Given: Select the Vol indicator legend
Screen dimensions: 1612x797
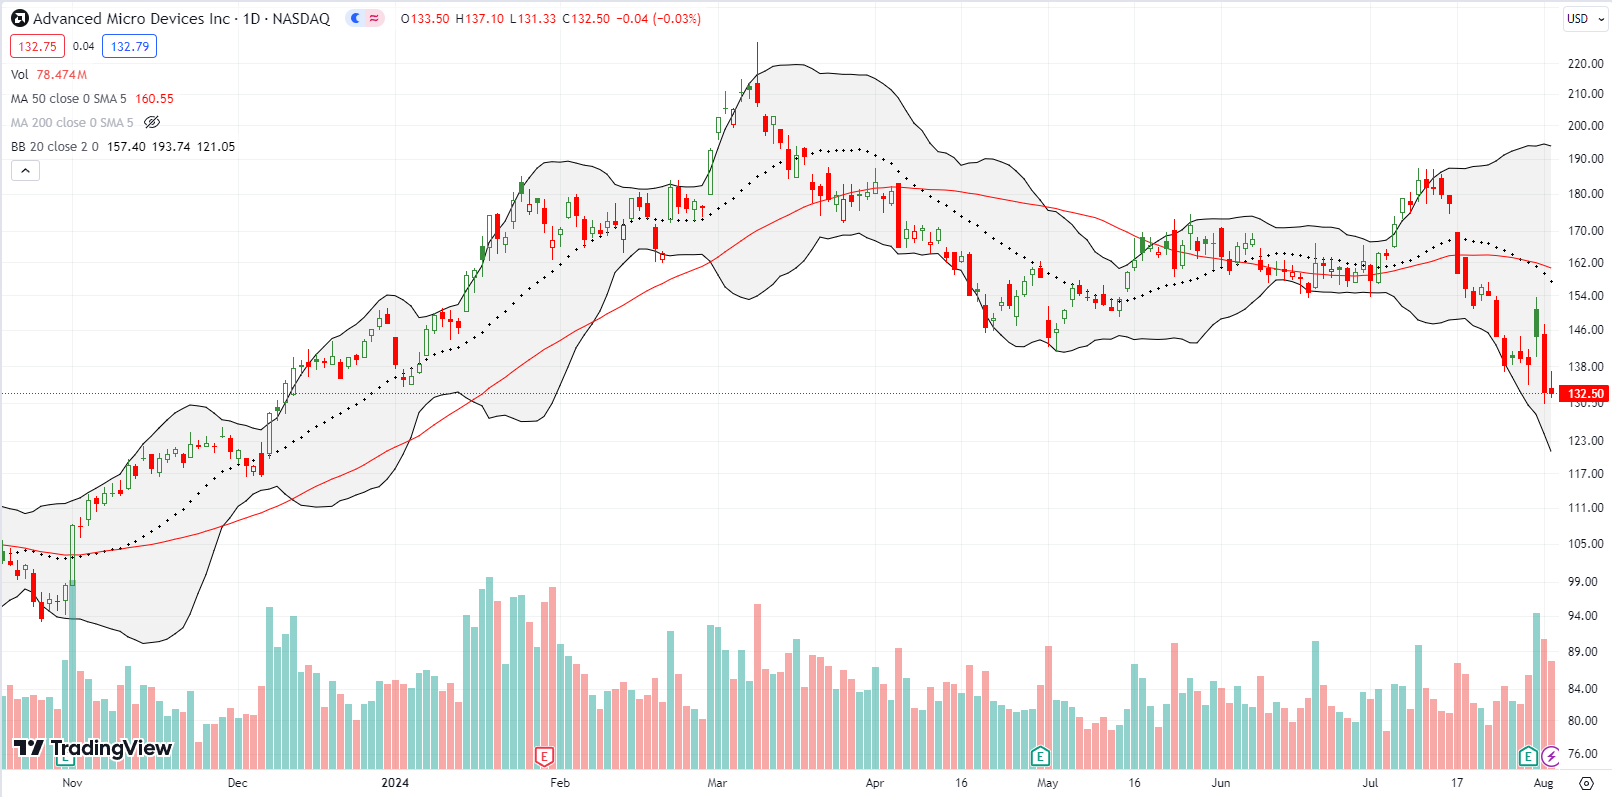Looking at the screenshot, I should click(20, 75).
